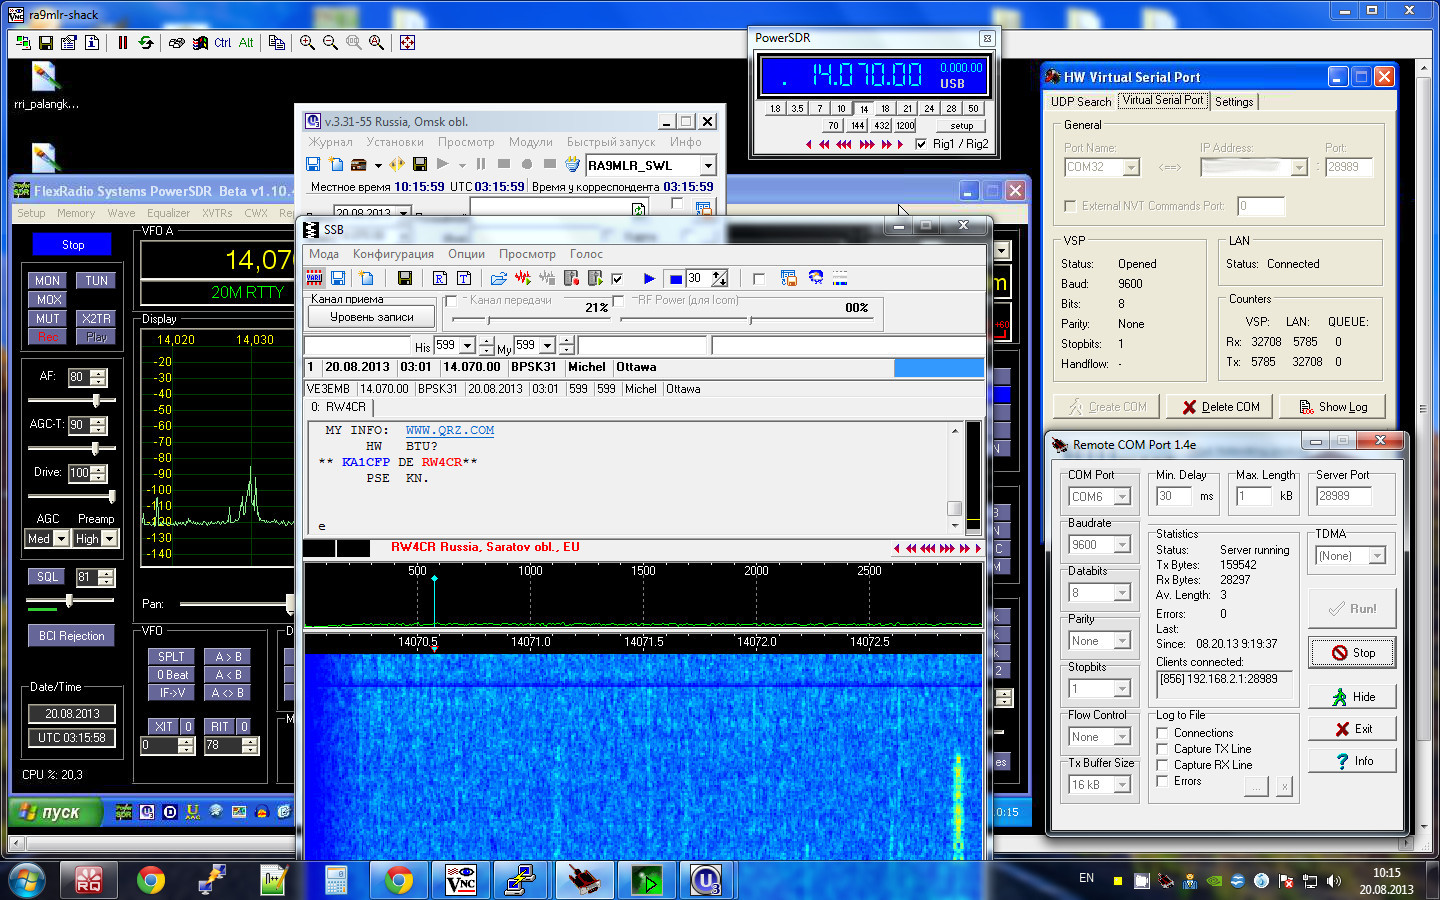Enable Capture RX Line checkbox
This screenshot has width=1440, height=900.
coord(1162,765)
